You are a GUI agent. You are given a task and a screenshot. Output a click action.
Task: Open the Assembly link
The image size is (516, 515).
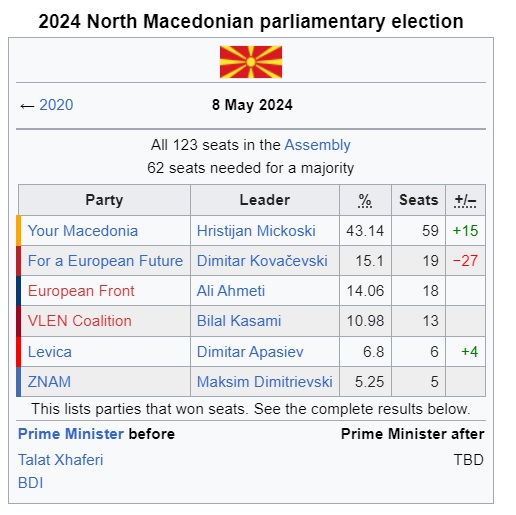(x=317, y=145)
